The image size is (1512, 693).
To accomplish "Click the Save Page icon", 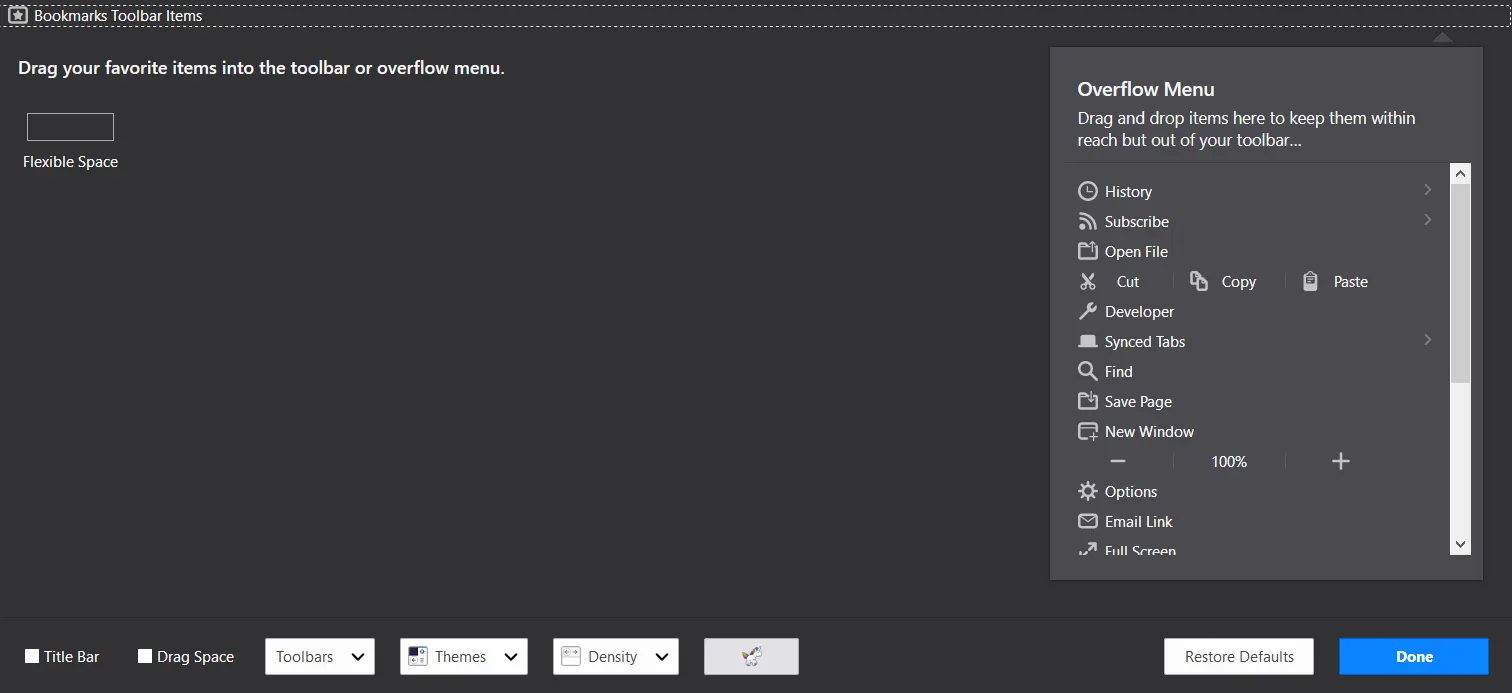I will (1087, 401).
